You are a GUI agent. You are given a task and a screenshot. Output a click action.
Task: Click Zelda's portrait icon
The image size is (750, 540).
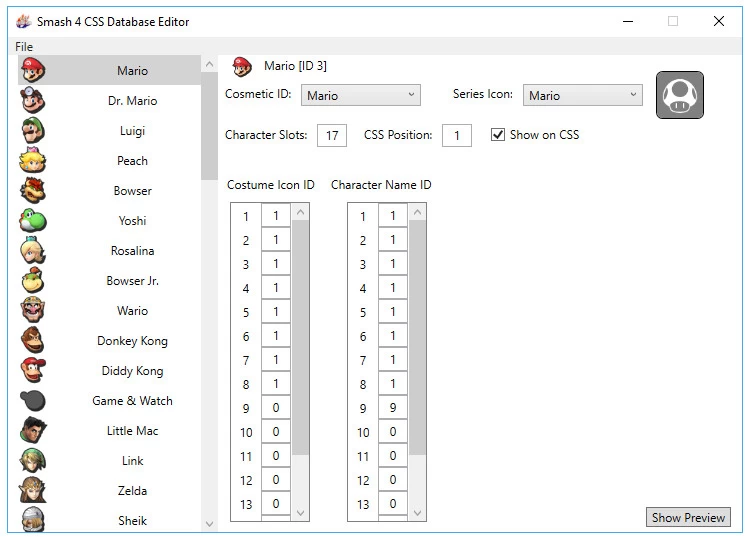[x=33, y=491]
